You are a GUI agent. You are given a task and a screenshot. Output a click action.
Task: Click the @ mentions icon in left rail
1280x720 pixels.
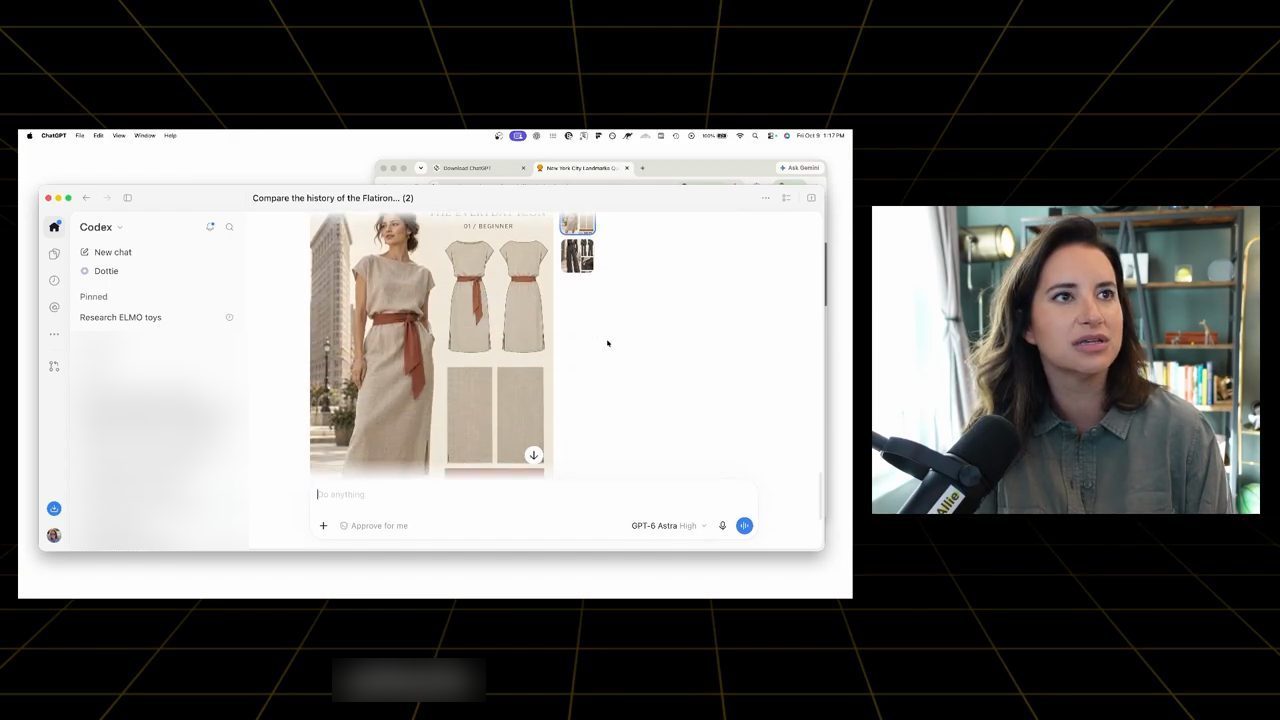pyautogui.click(x=54, y=308)
